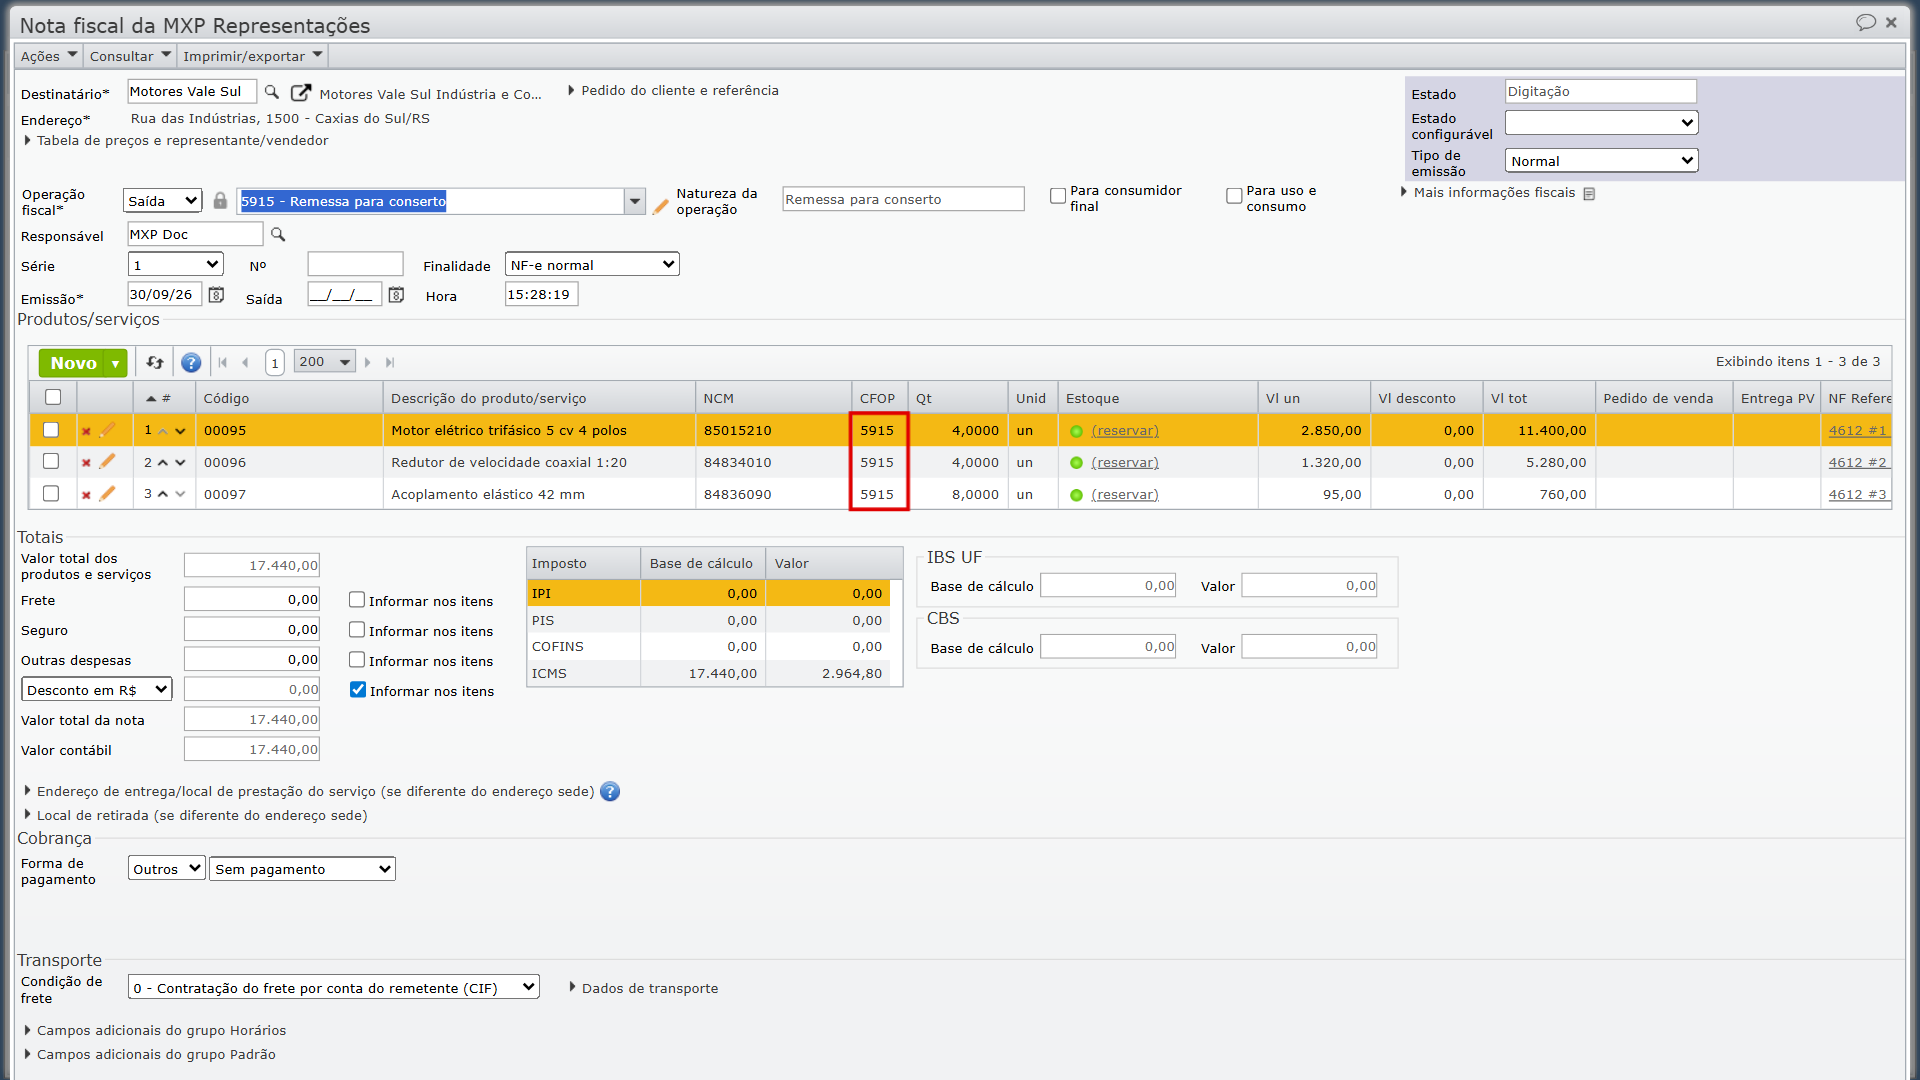Move item 1 Motor elétrico down
This screenshot has height=1080, width=1920.
(x=180, y=431)
